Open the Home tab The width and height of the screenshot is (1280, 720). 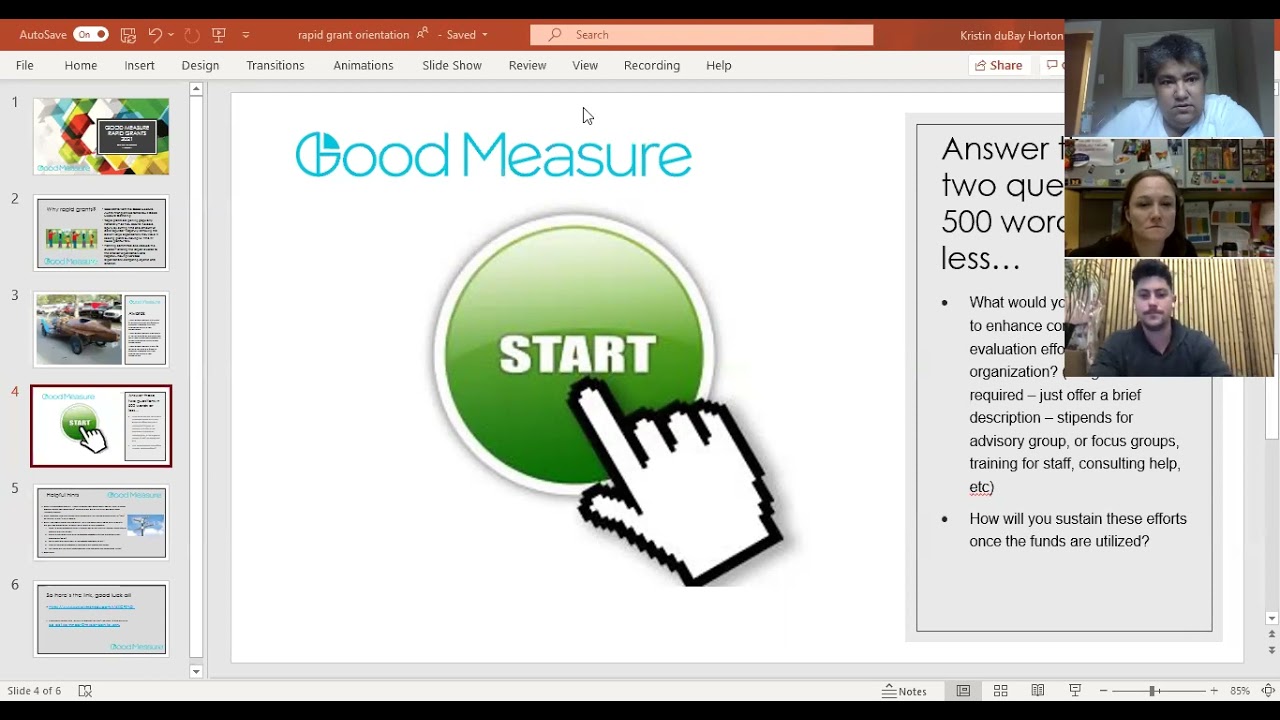pos(81,65)
